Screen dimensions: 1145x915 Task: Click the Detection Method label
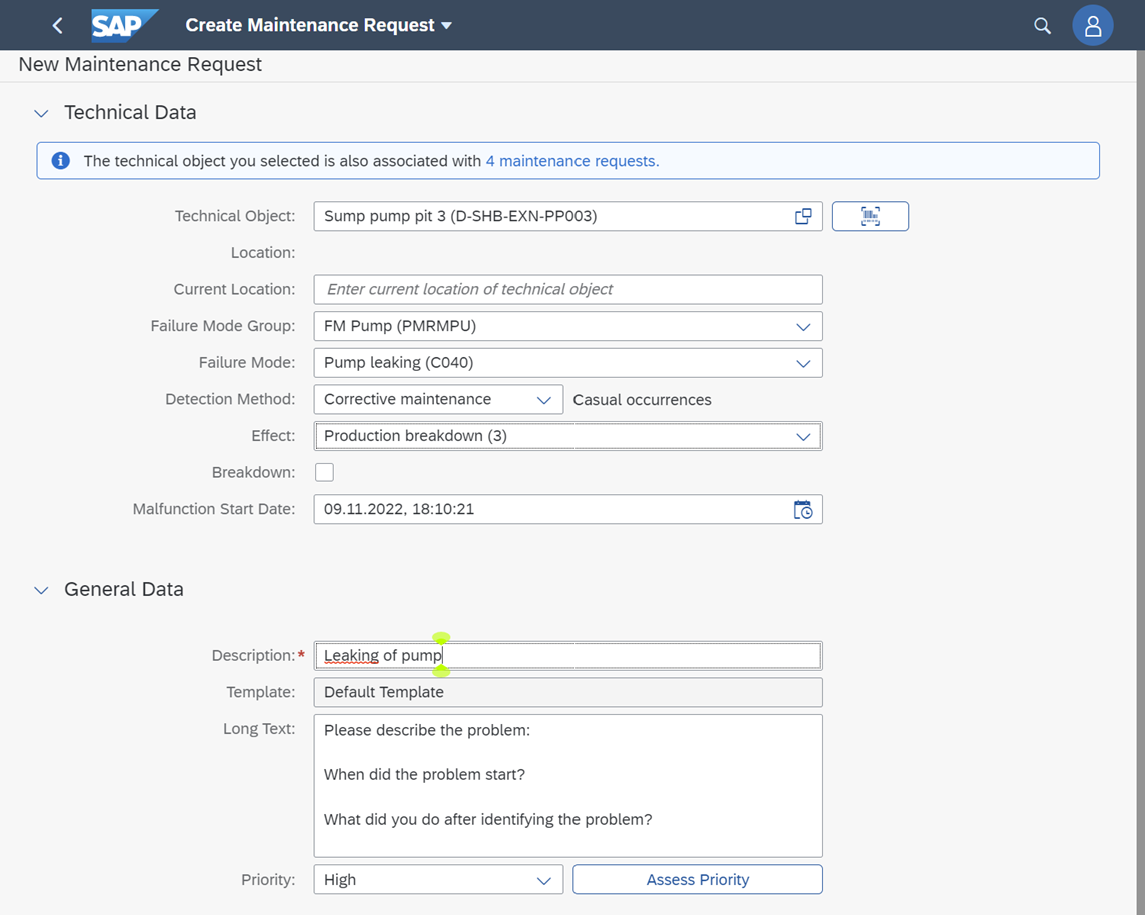click(230, 399)
